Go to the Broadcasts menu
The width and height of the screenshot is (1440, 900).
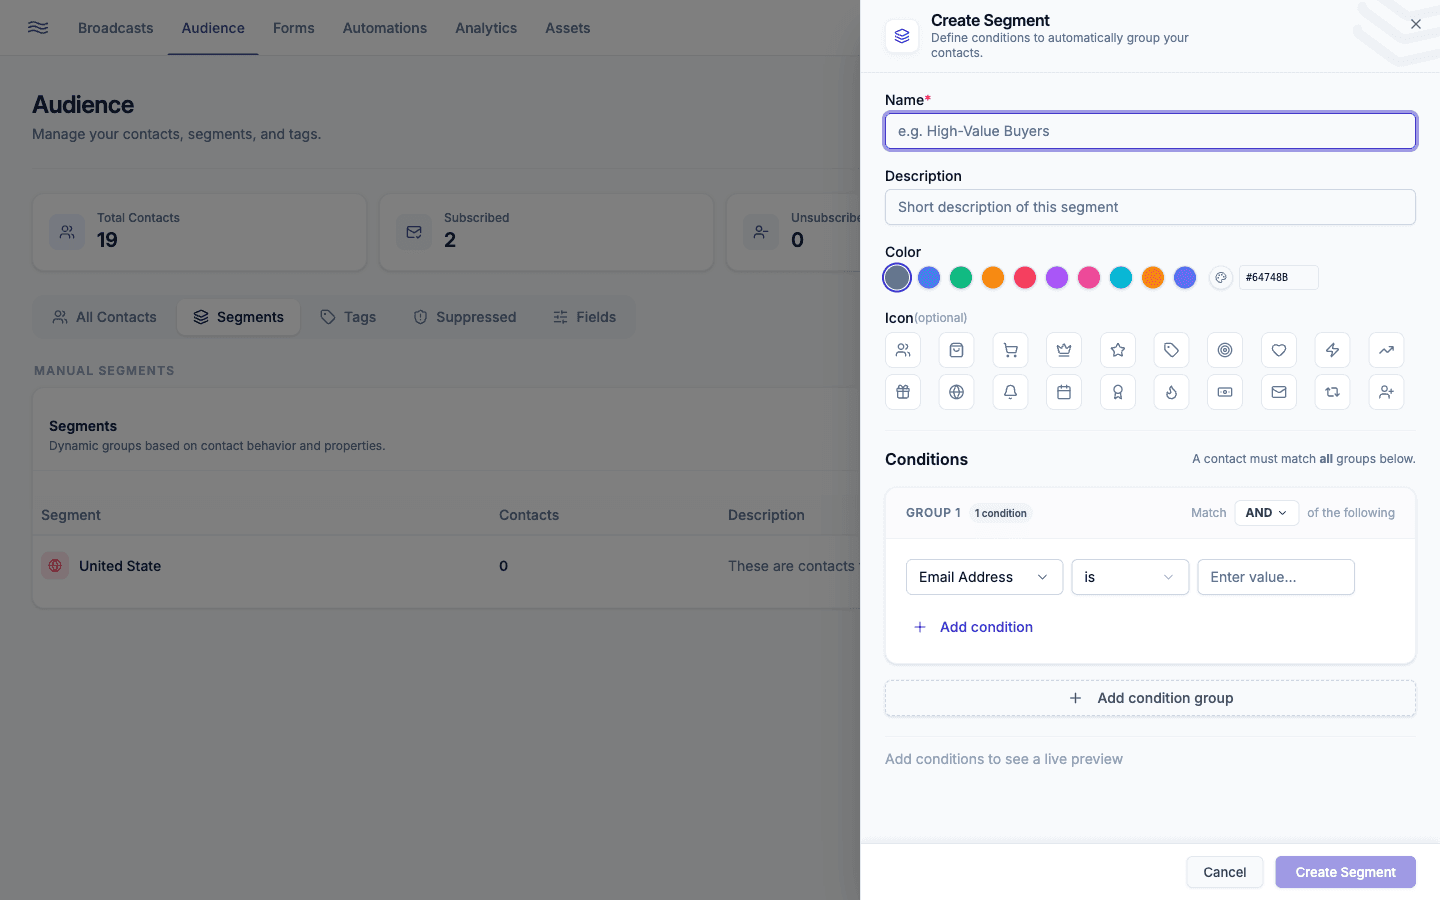click(116, 28)
